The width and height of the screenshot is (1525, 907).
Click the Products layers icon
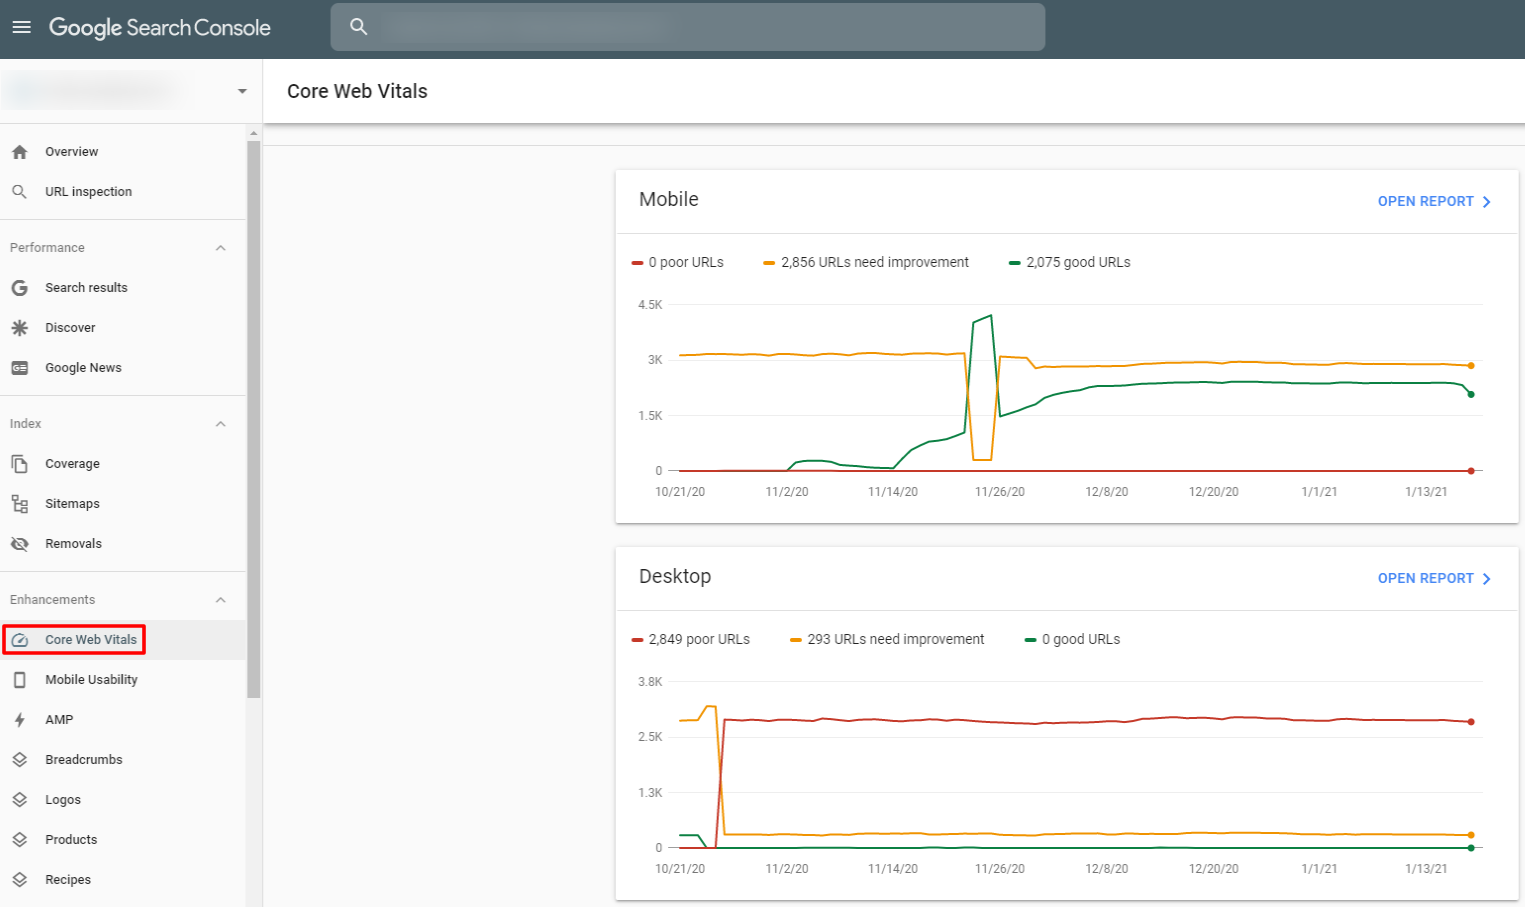pos(19,840)
